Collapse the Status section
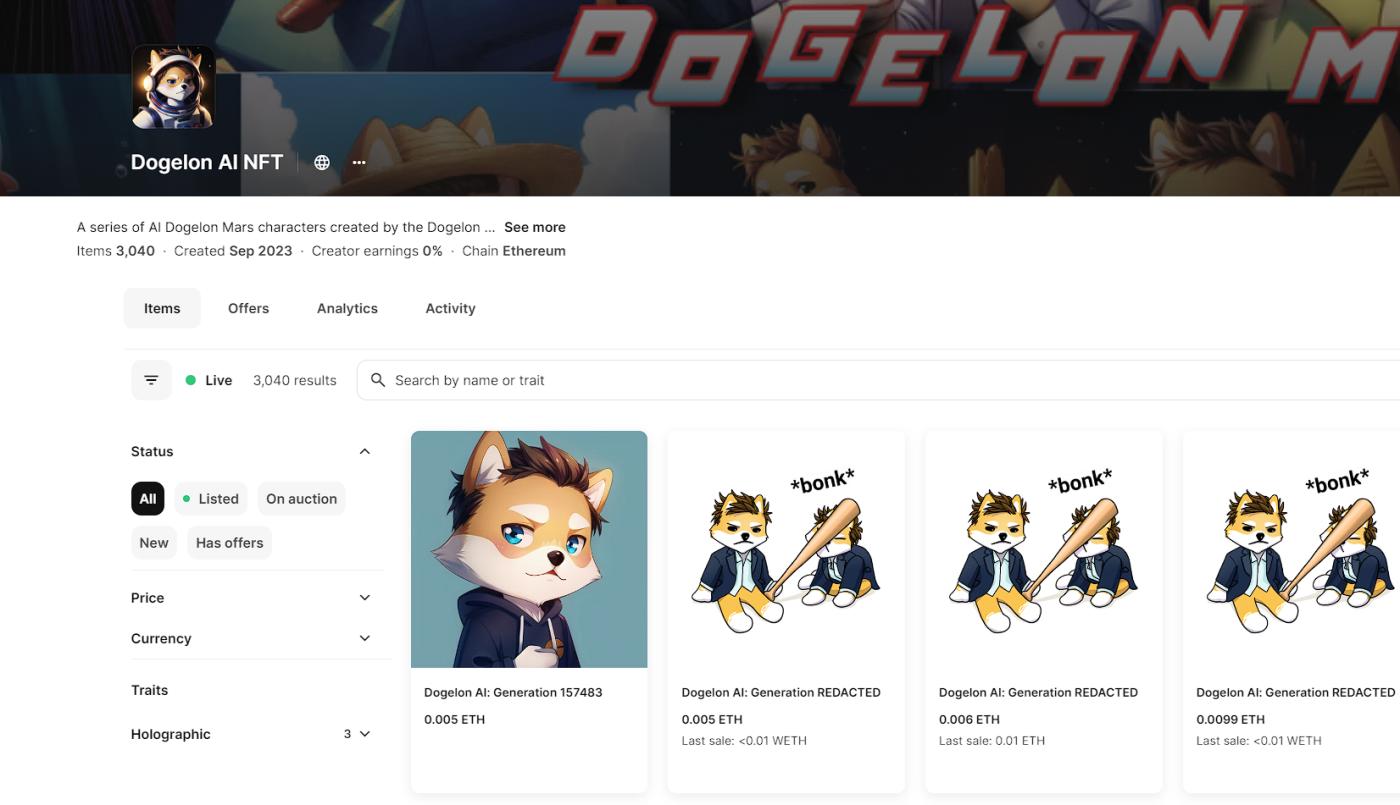 pyautogui.click(x=364, y=451)
